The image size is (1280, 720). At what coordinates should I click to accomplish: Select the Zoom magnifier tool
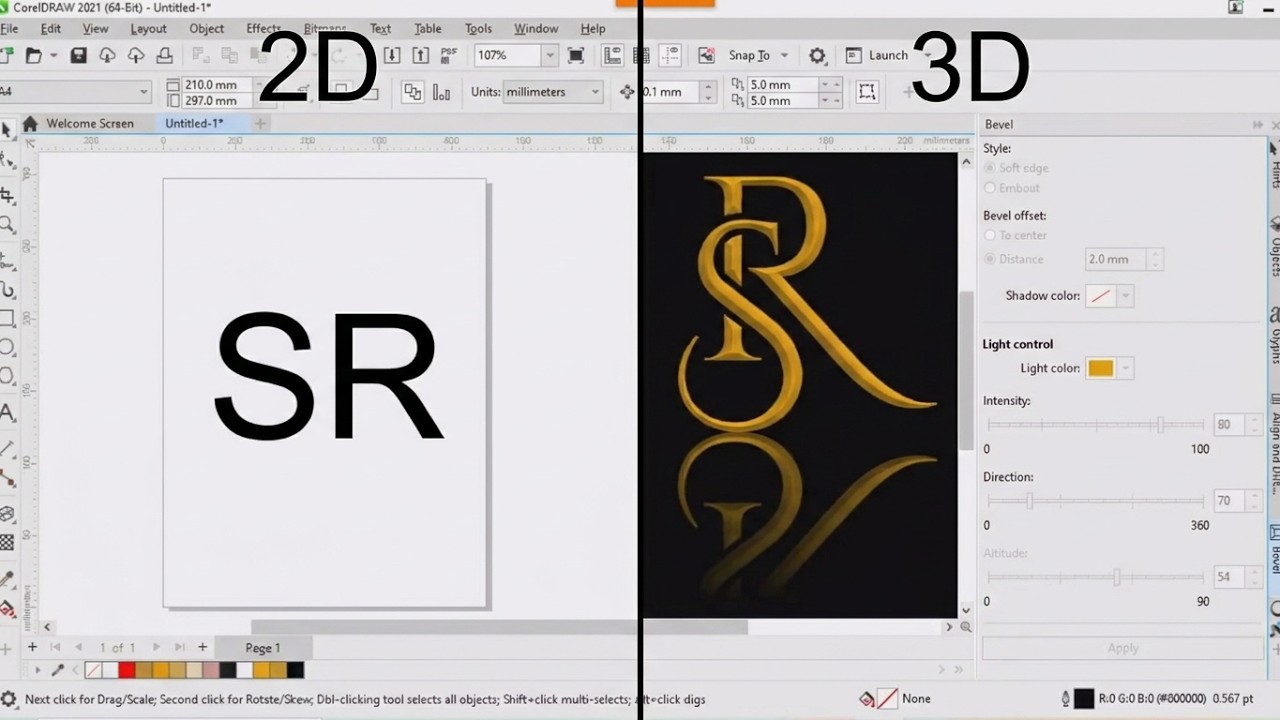coord(6,225)
